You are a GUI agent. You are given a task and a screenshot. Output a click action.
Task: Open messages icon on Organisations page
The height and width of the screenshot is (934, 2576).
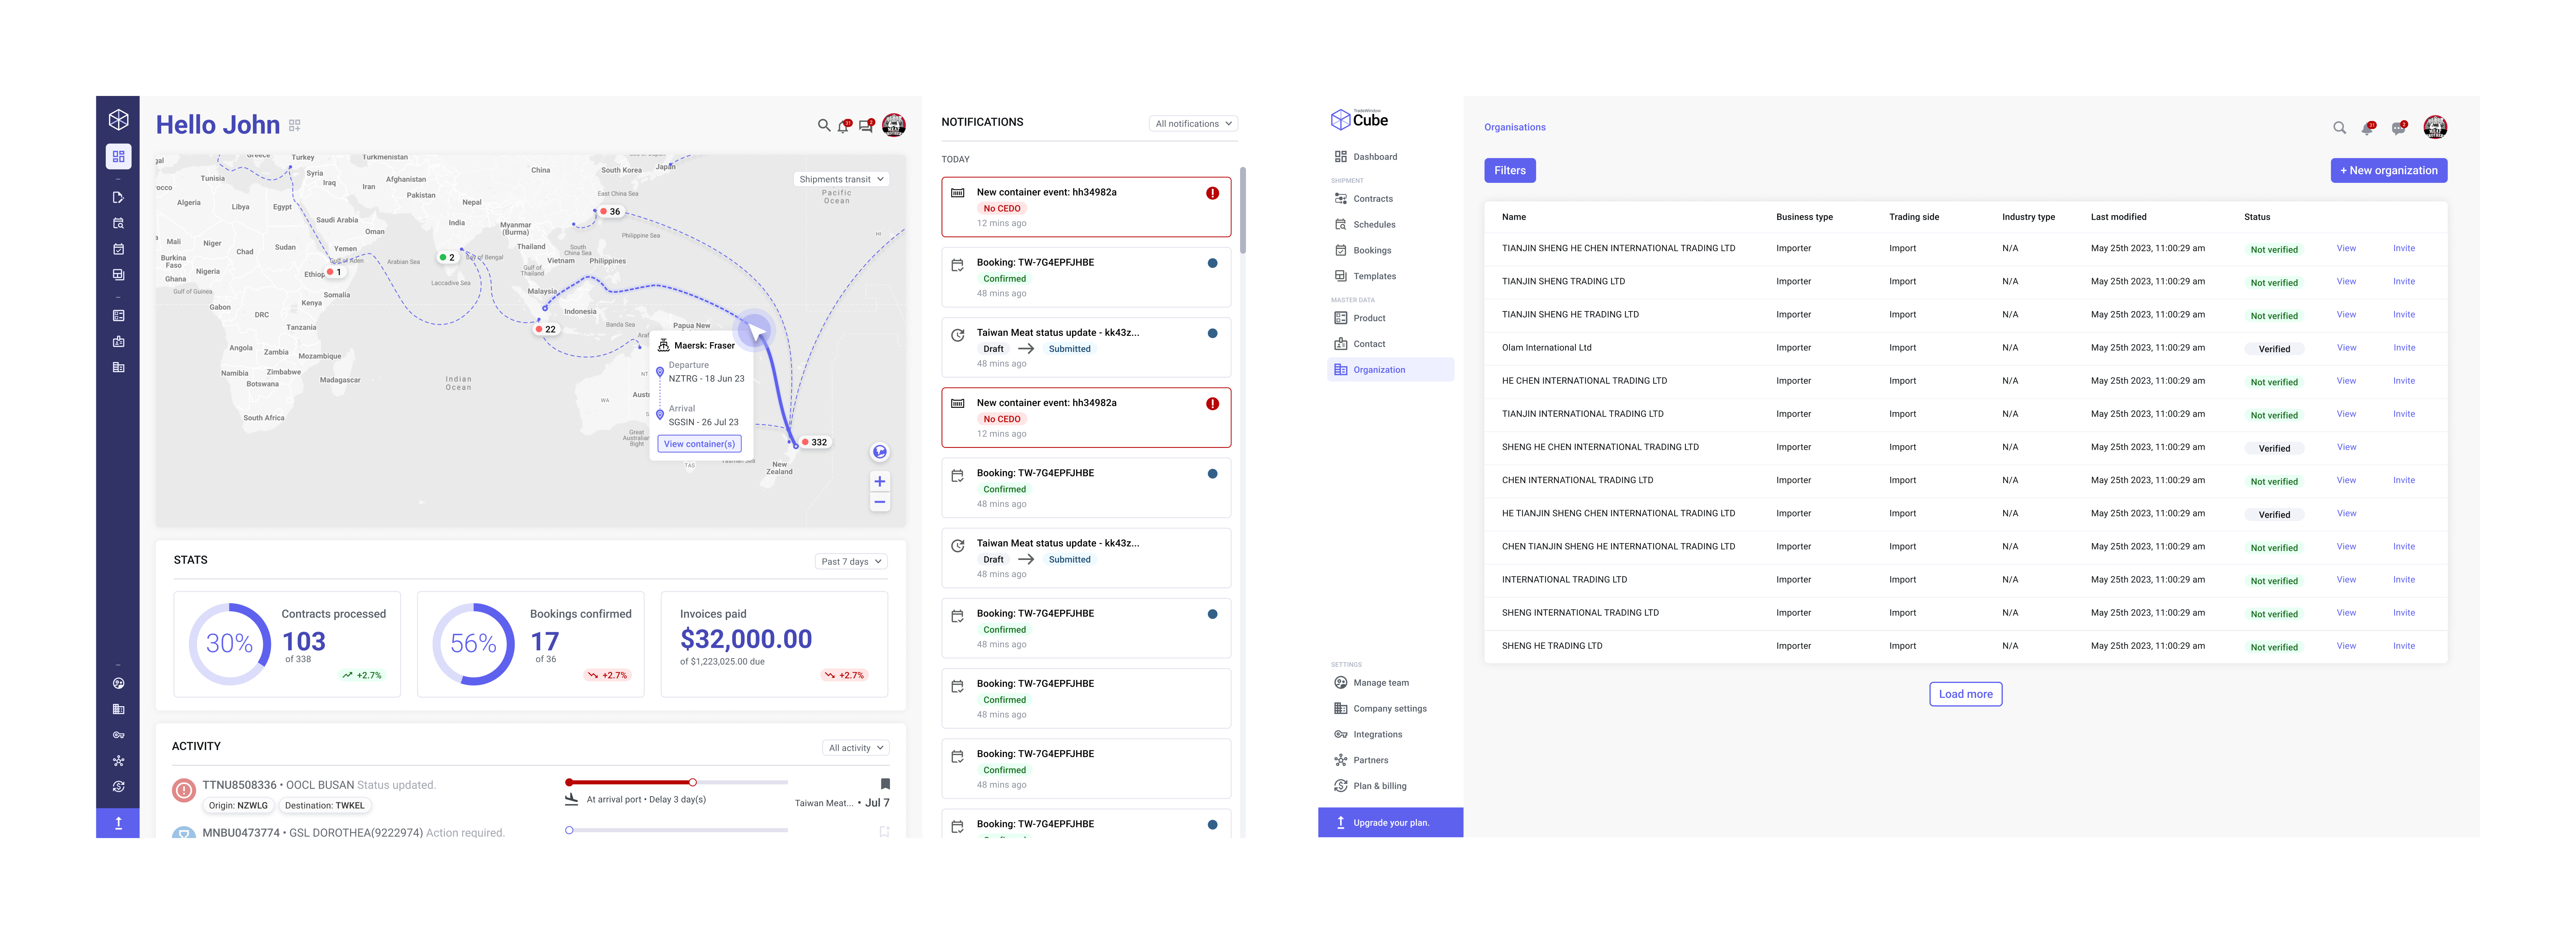[2399, 128]
